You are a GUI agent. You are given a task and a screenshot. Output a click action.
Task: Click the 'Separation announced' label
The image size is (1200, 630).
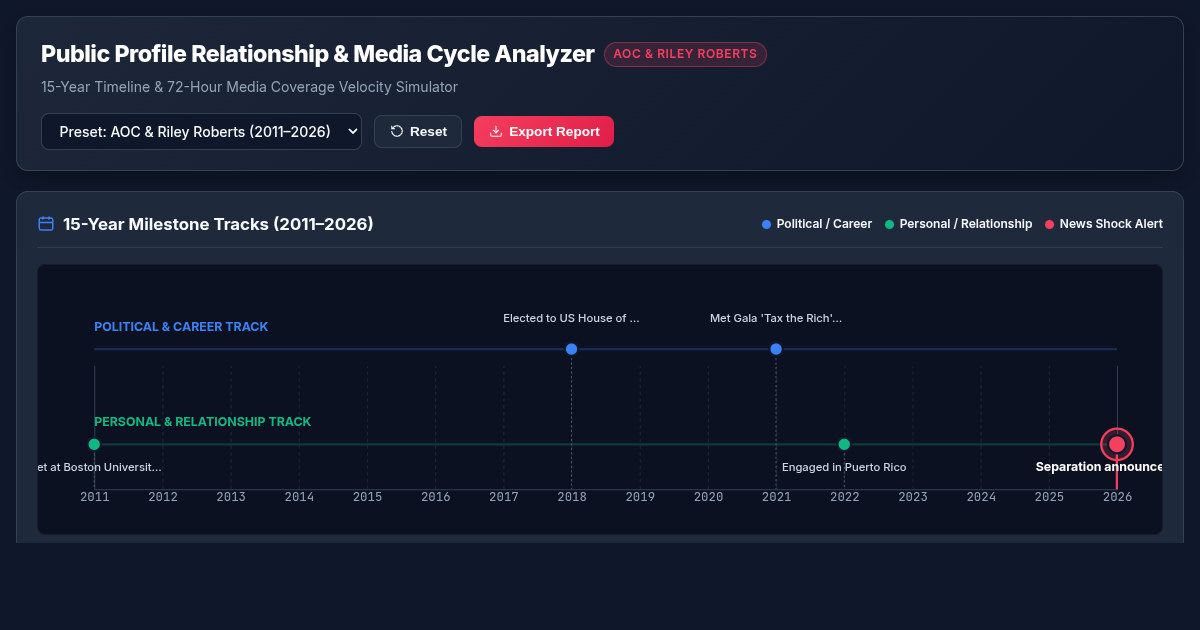pyautogui.click(x=1099, y=467)
